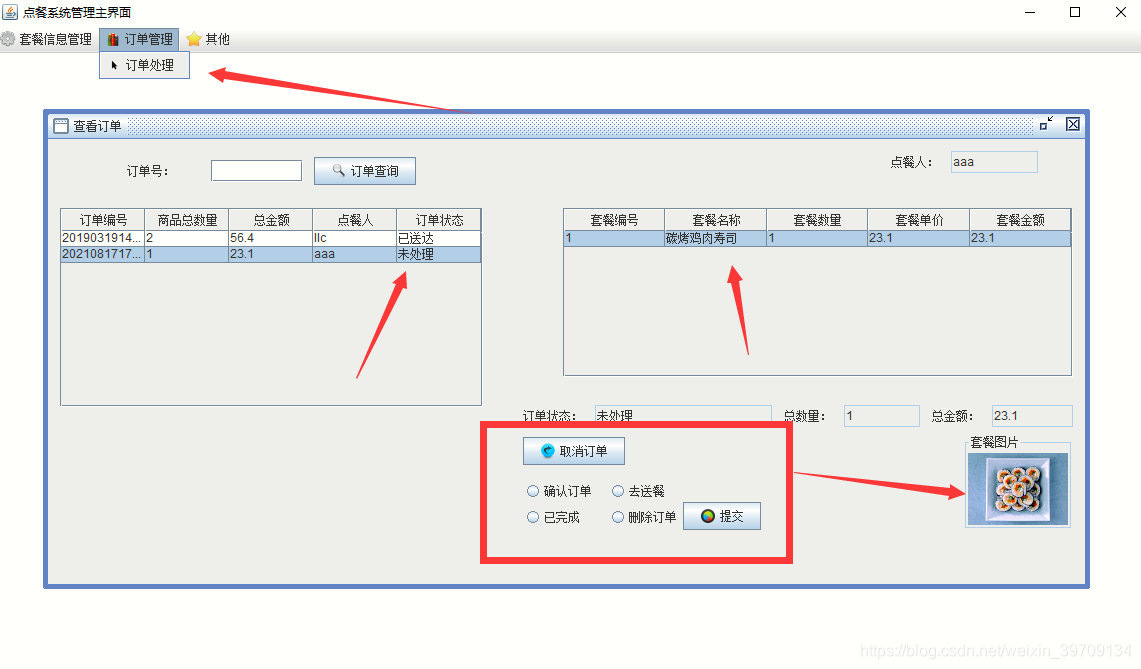This screenshot has height=669, width=1141.
Task: Minimize the 点餐系统管理主界面 window
Action: tap(1030, 12)
